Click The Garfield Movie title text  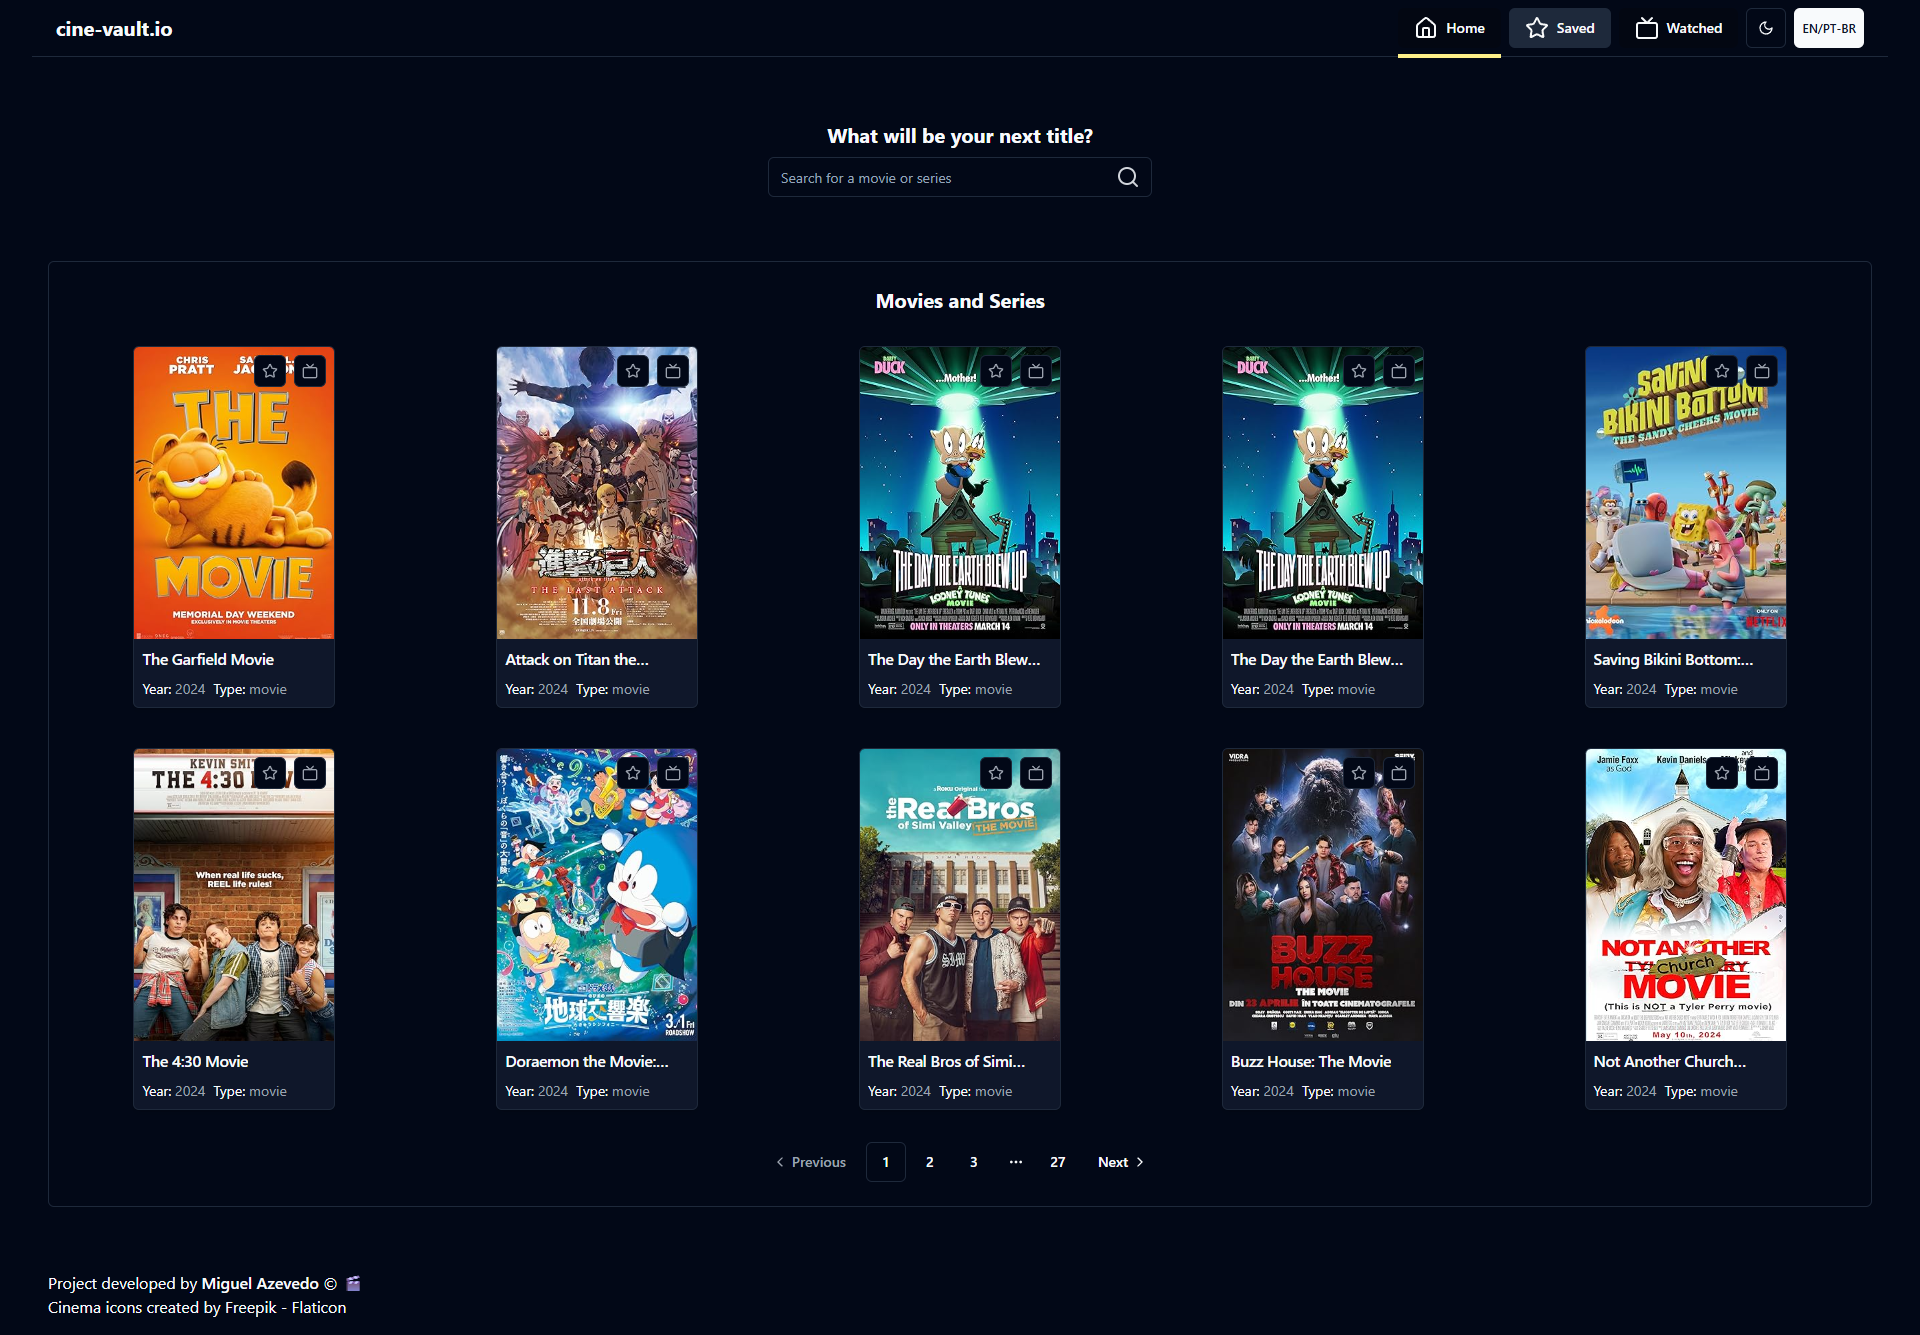[x=208, y=659]
